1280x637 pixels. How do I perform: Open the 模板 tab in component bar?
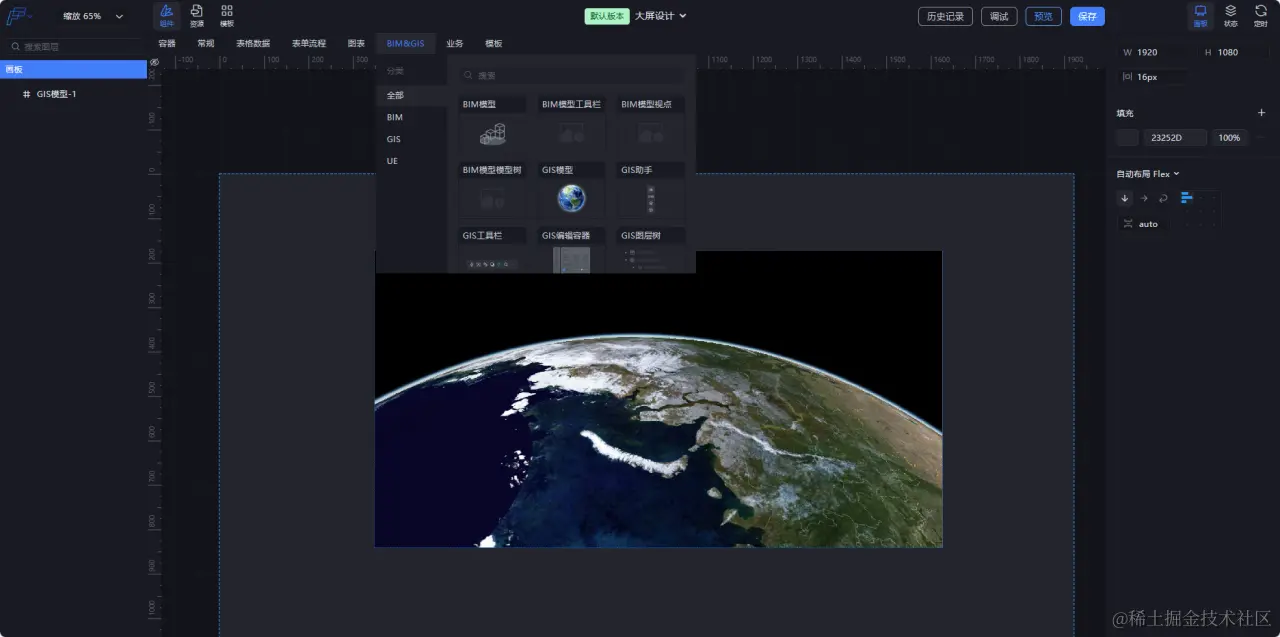pyautogui.click(x=494, y=44)
